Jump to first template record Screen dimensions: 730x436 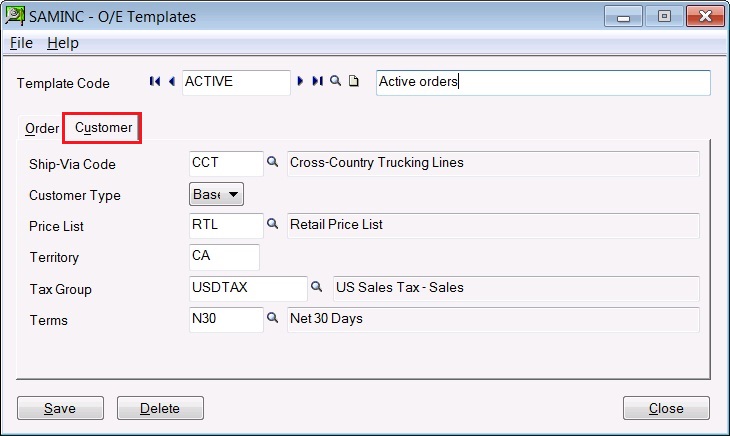[155, 81]
